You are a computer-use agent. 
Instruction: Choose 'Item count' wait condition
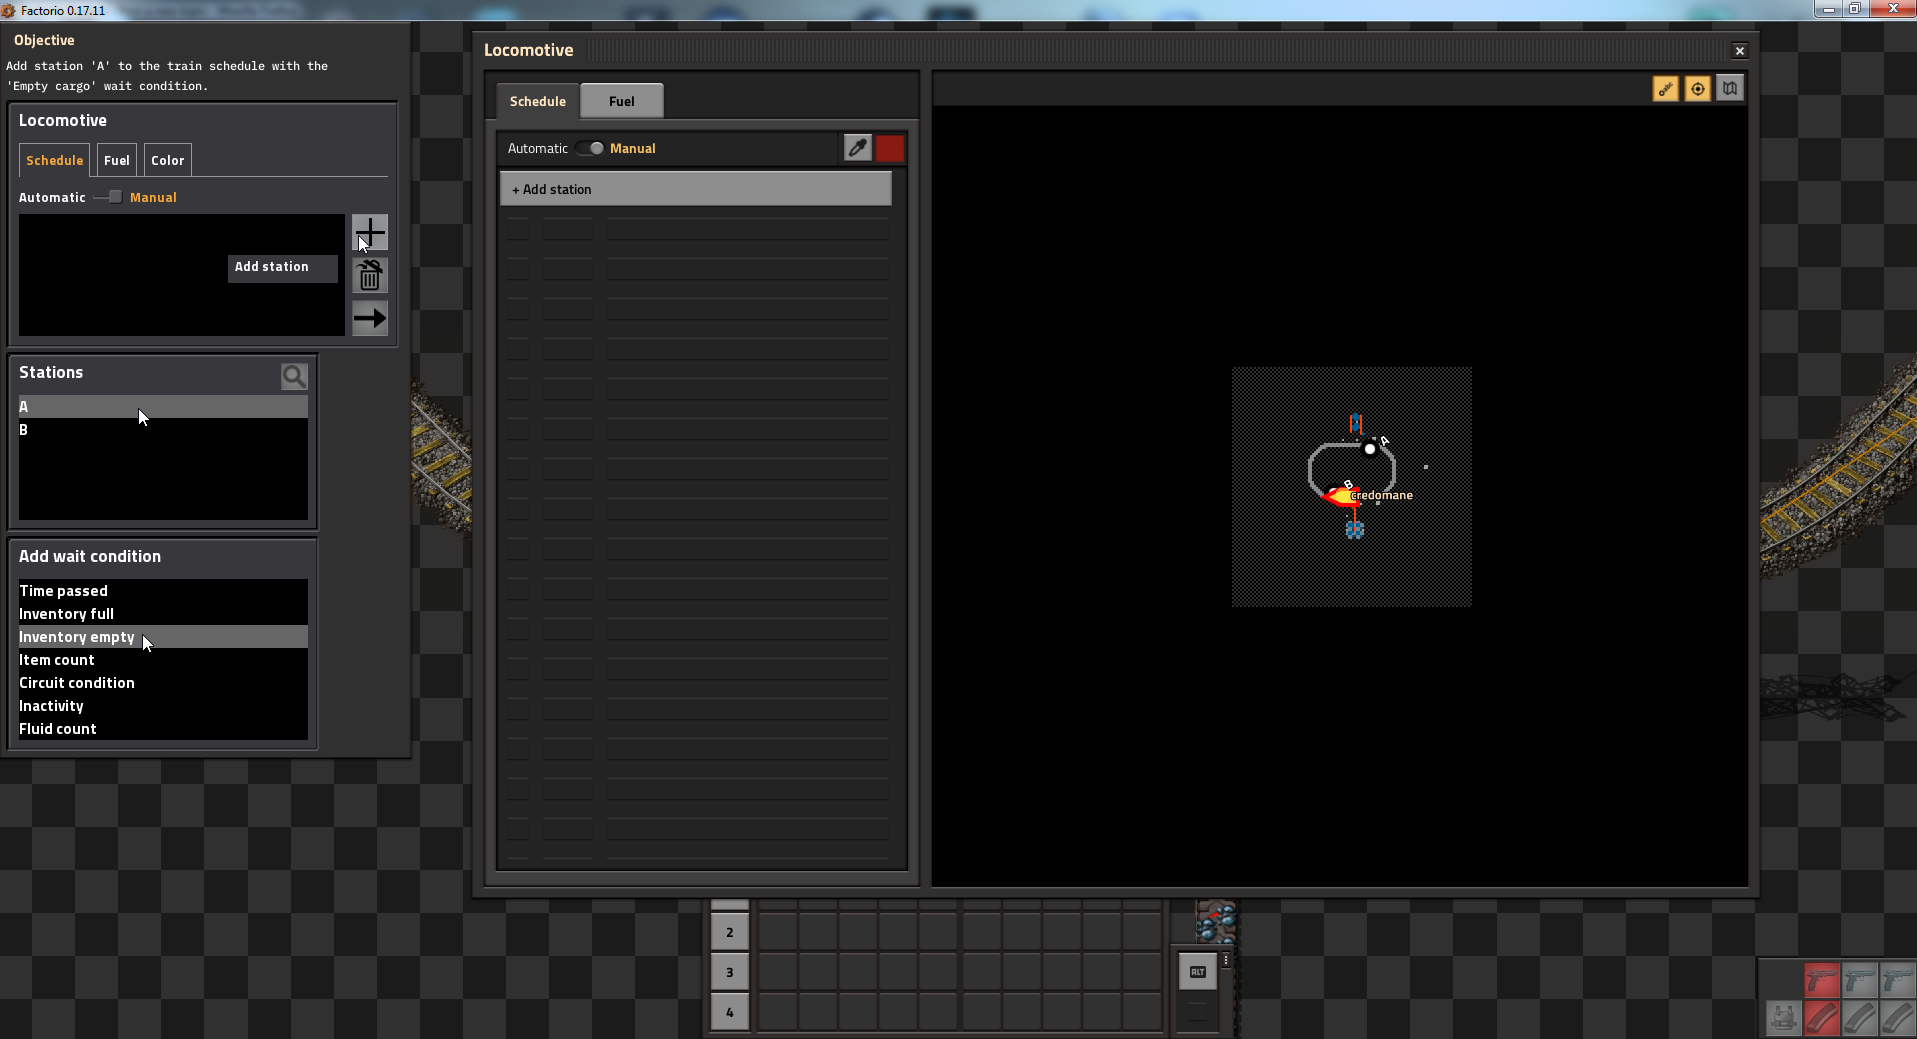click(x=163, y=660)
